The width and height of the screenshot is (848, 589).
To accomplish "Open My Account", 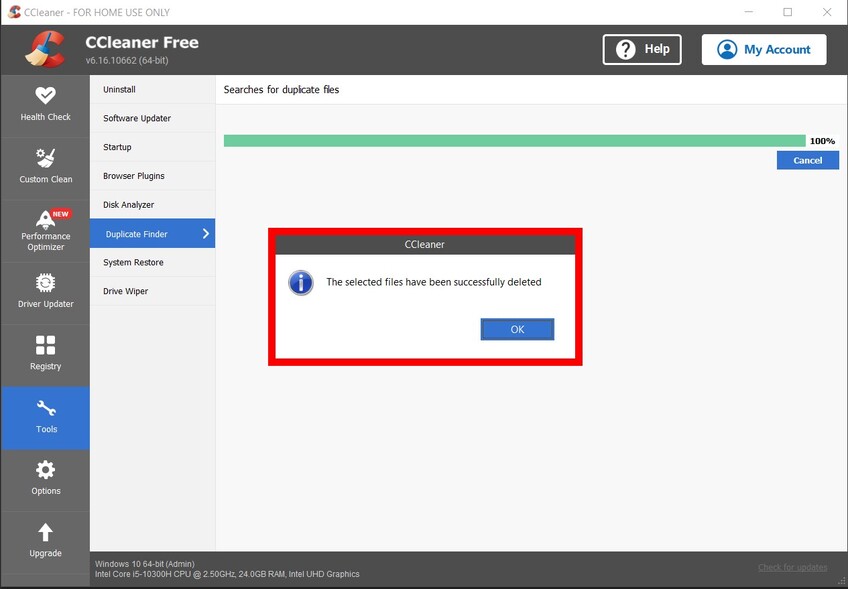I will [763, 48].
